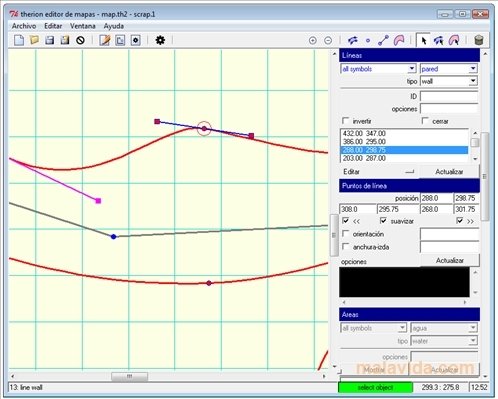Open the Ayuda menu
Screen dimensions: 498x399
click(114, 26)
